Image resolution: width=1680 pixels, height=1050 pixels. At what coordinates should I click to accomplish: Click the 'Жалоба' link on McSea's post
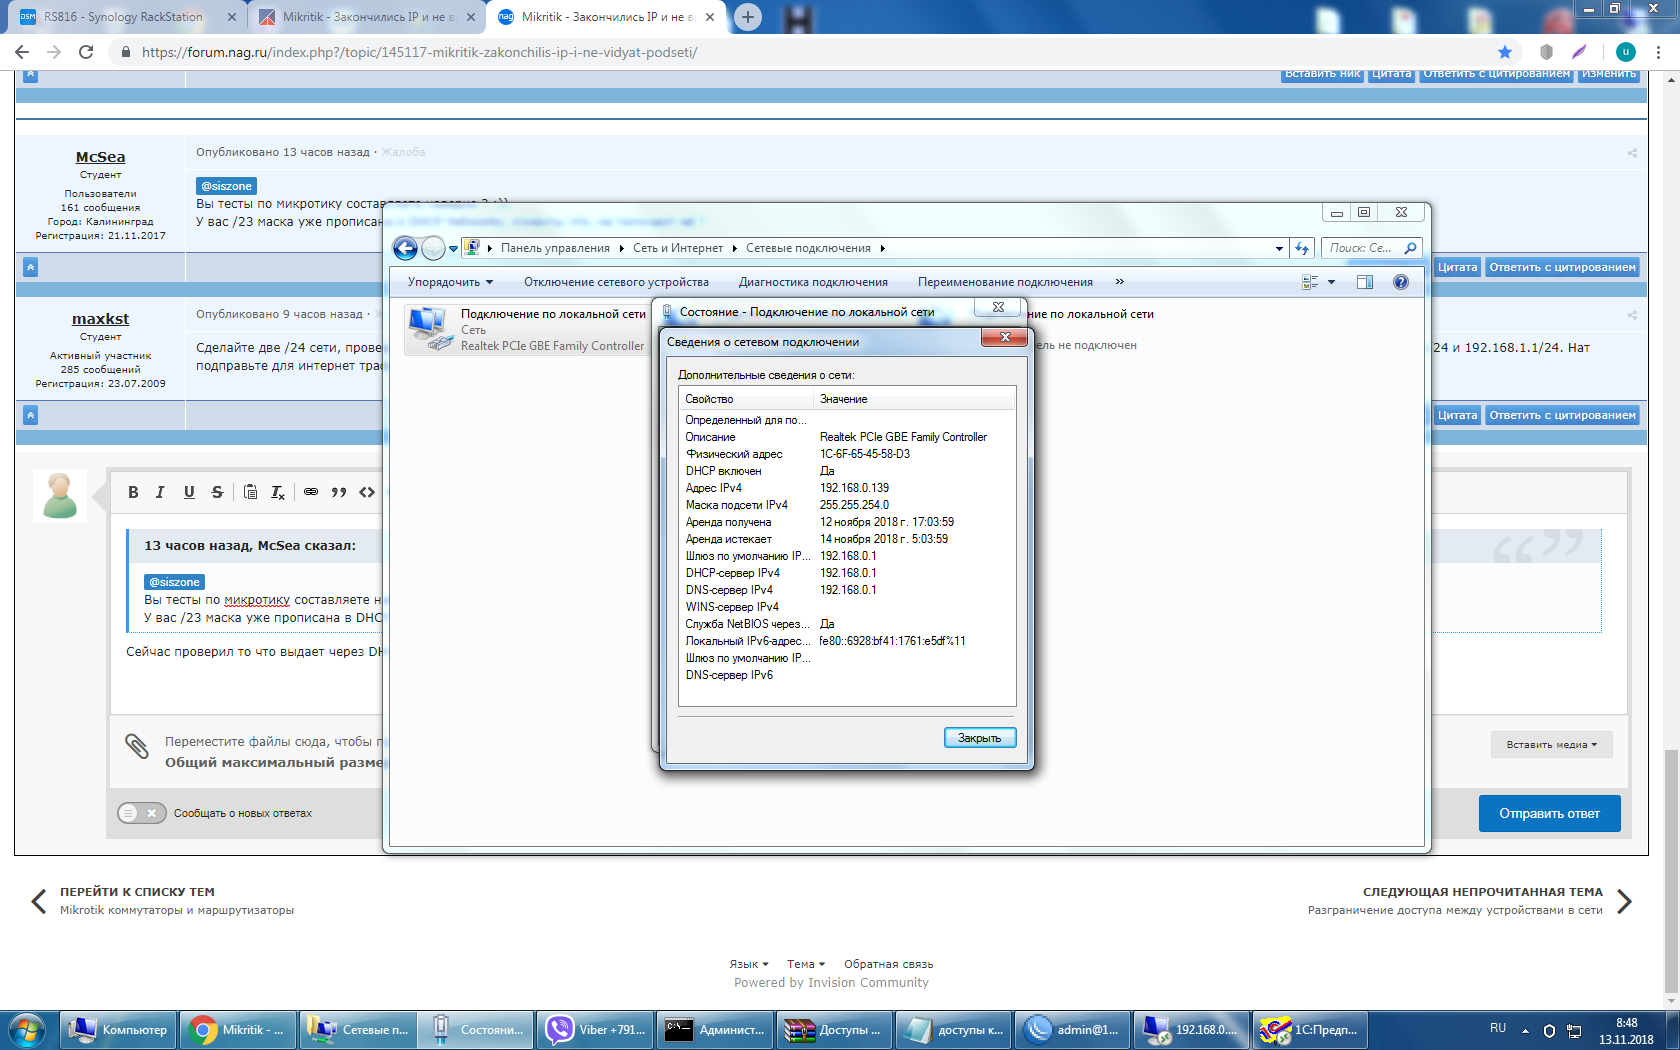[x=403, y=152]
